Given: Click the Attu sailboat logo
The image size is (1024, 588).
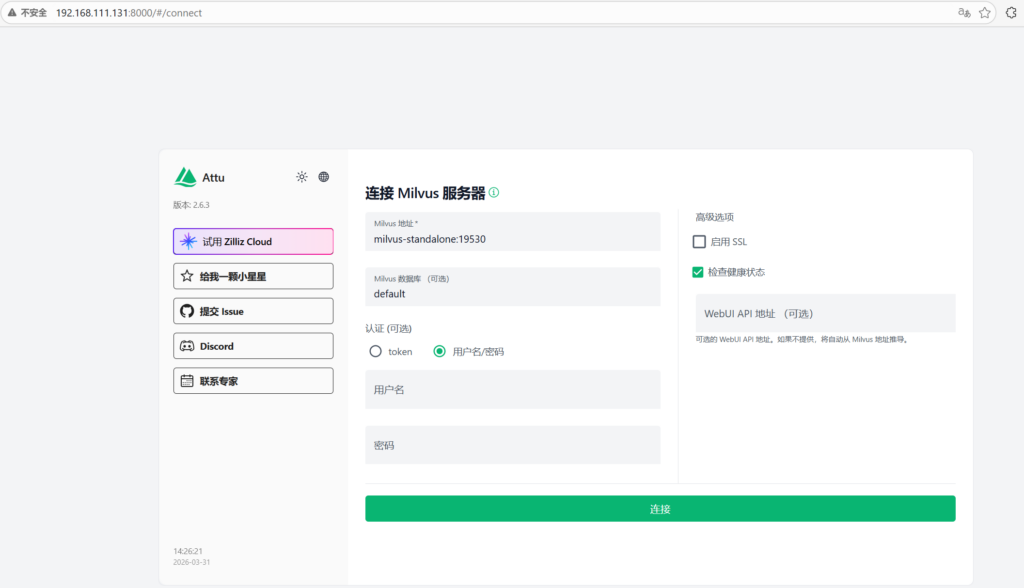Looking at the screenshot, I should (x=185, y=177).
